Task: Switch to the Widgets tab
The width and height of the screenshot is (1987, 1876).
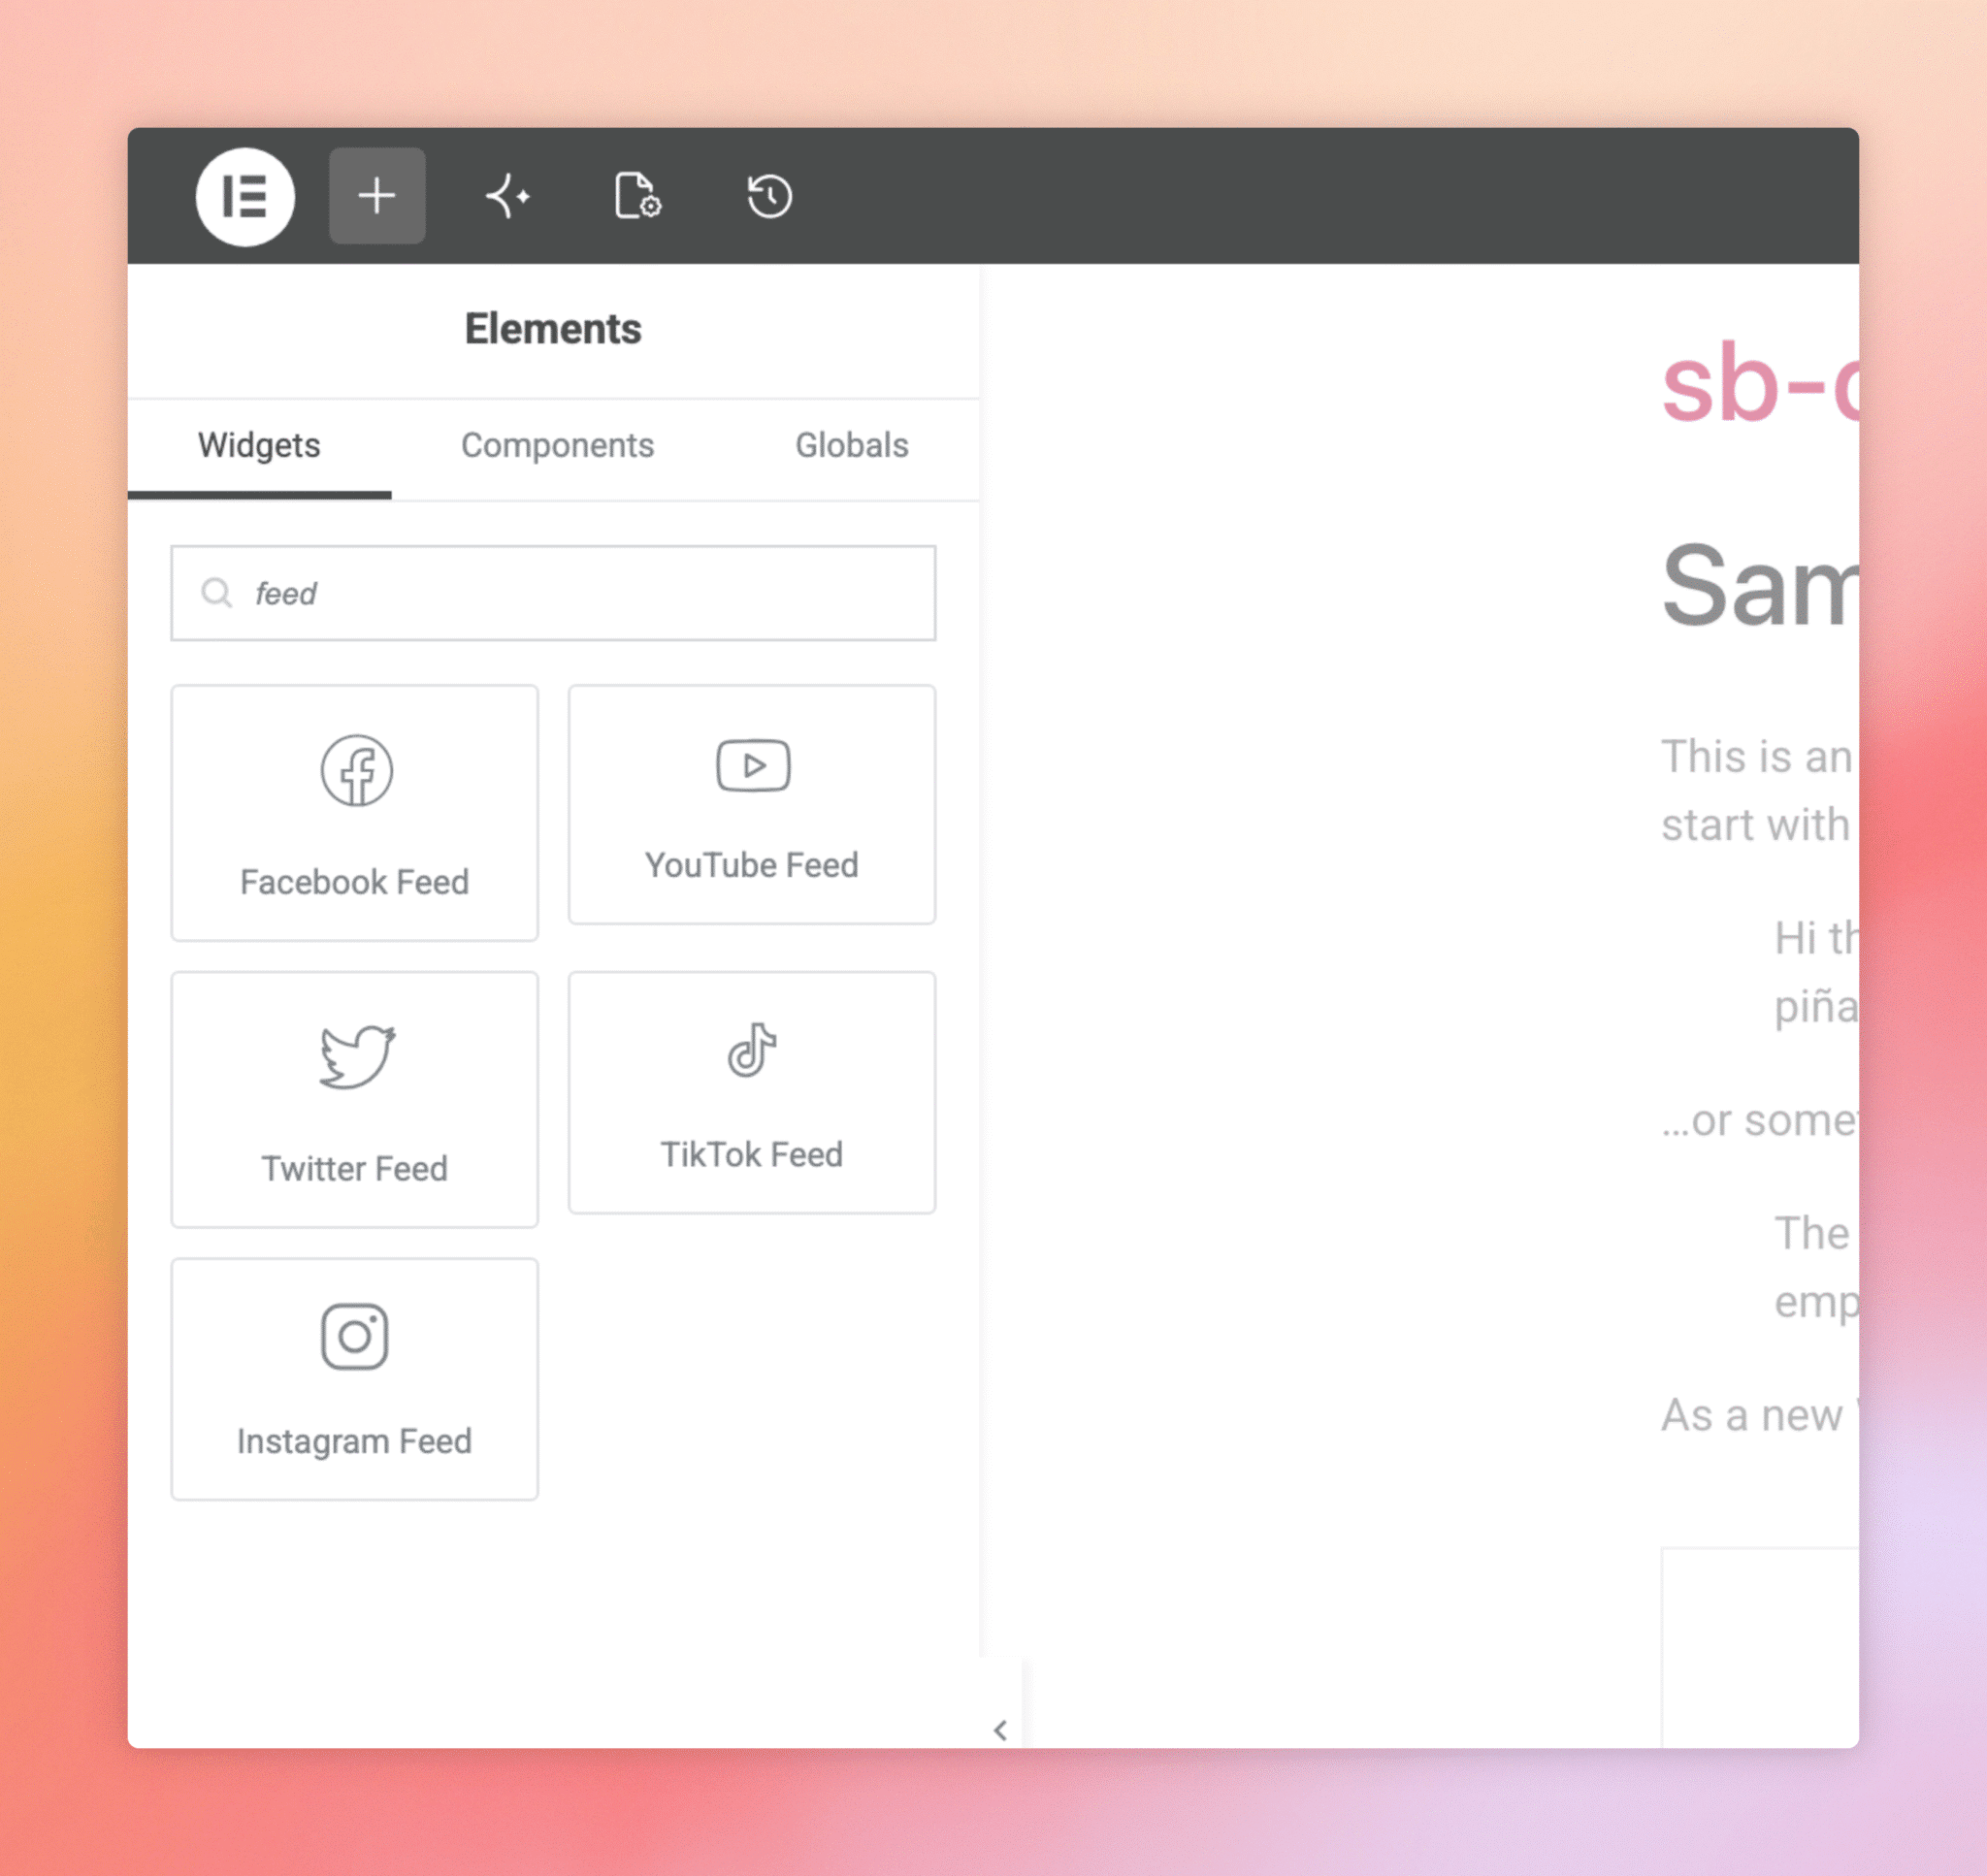Action: [x=259, y=446]
